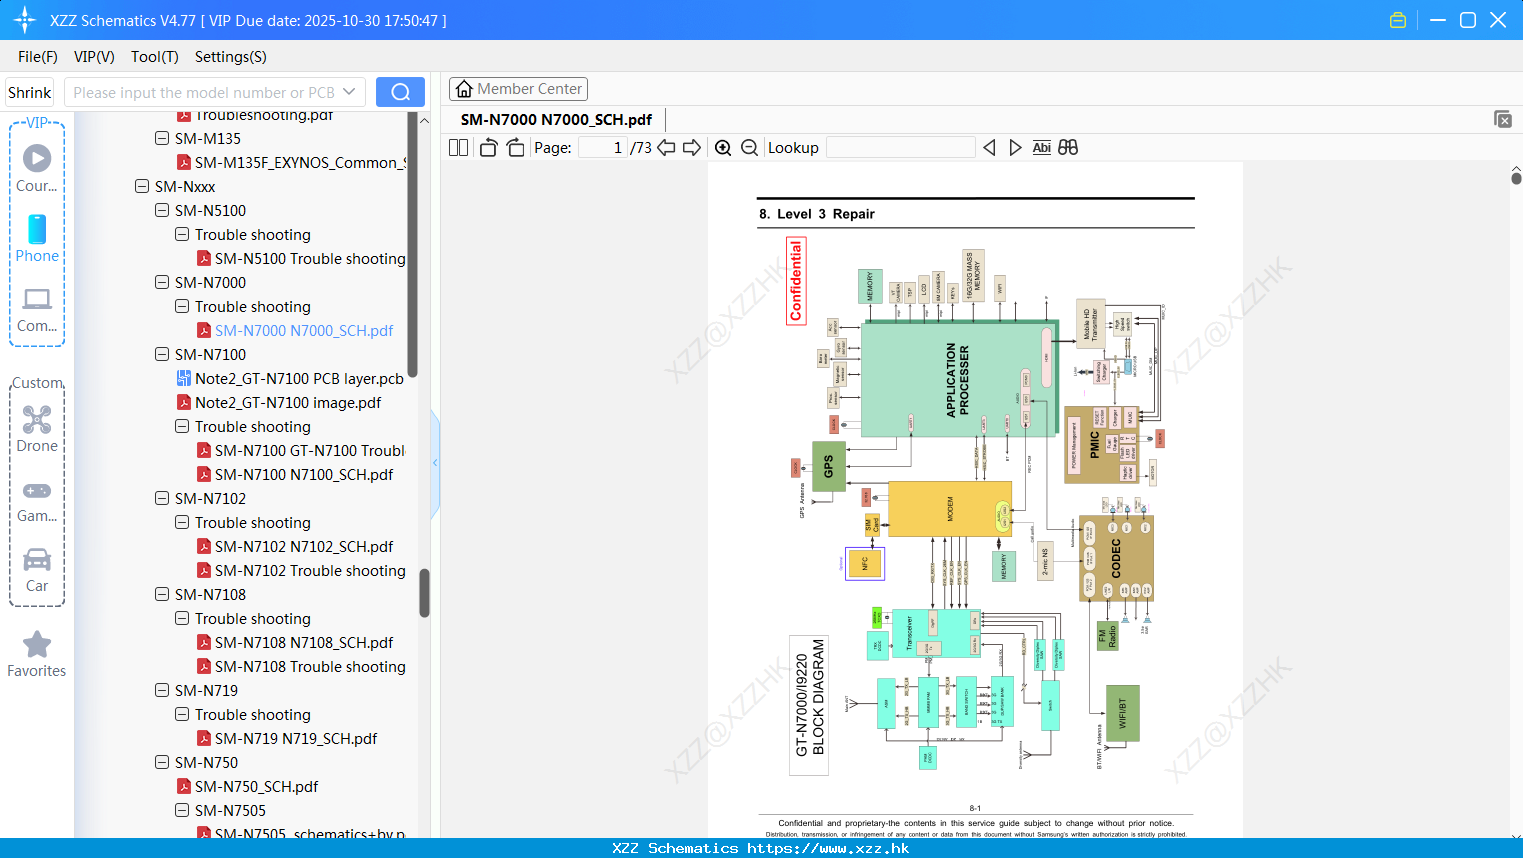
Task: Open SM-N5100 Trouble shooting file
Action: [x=310, y=258]
